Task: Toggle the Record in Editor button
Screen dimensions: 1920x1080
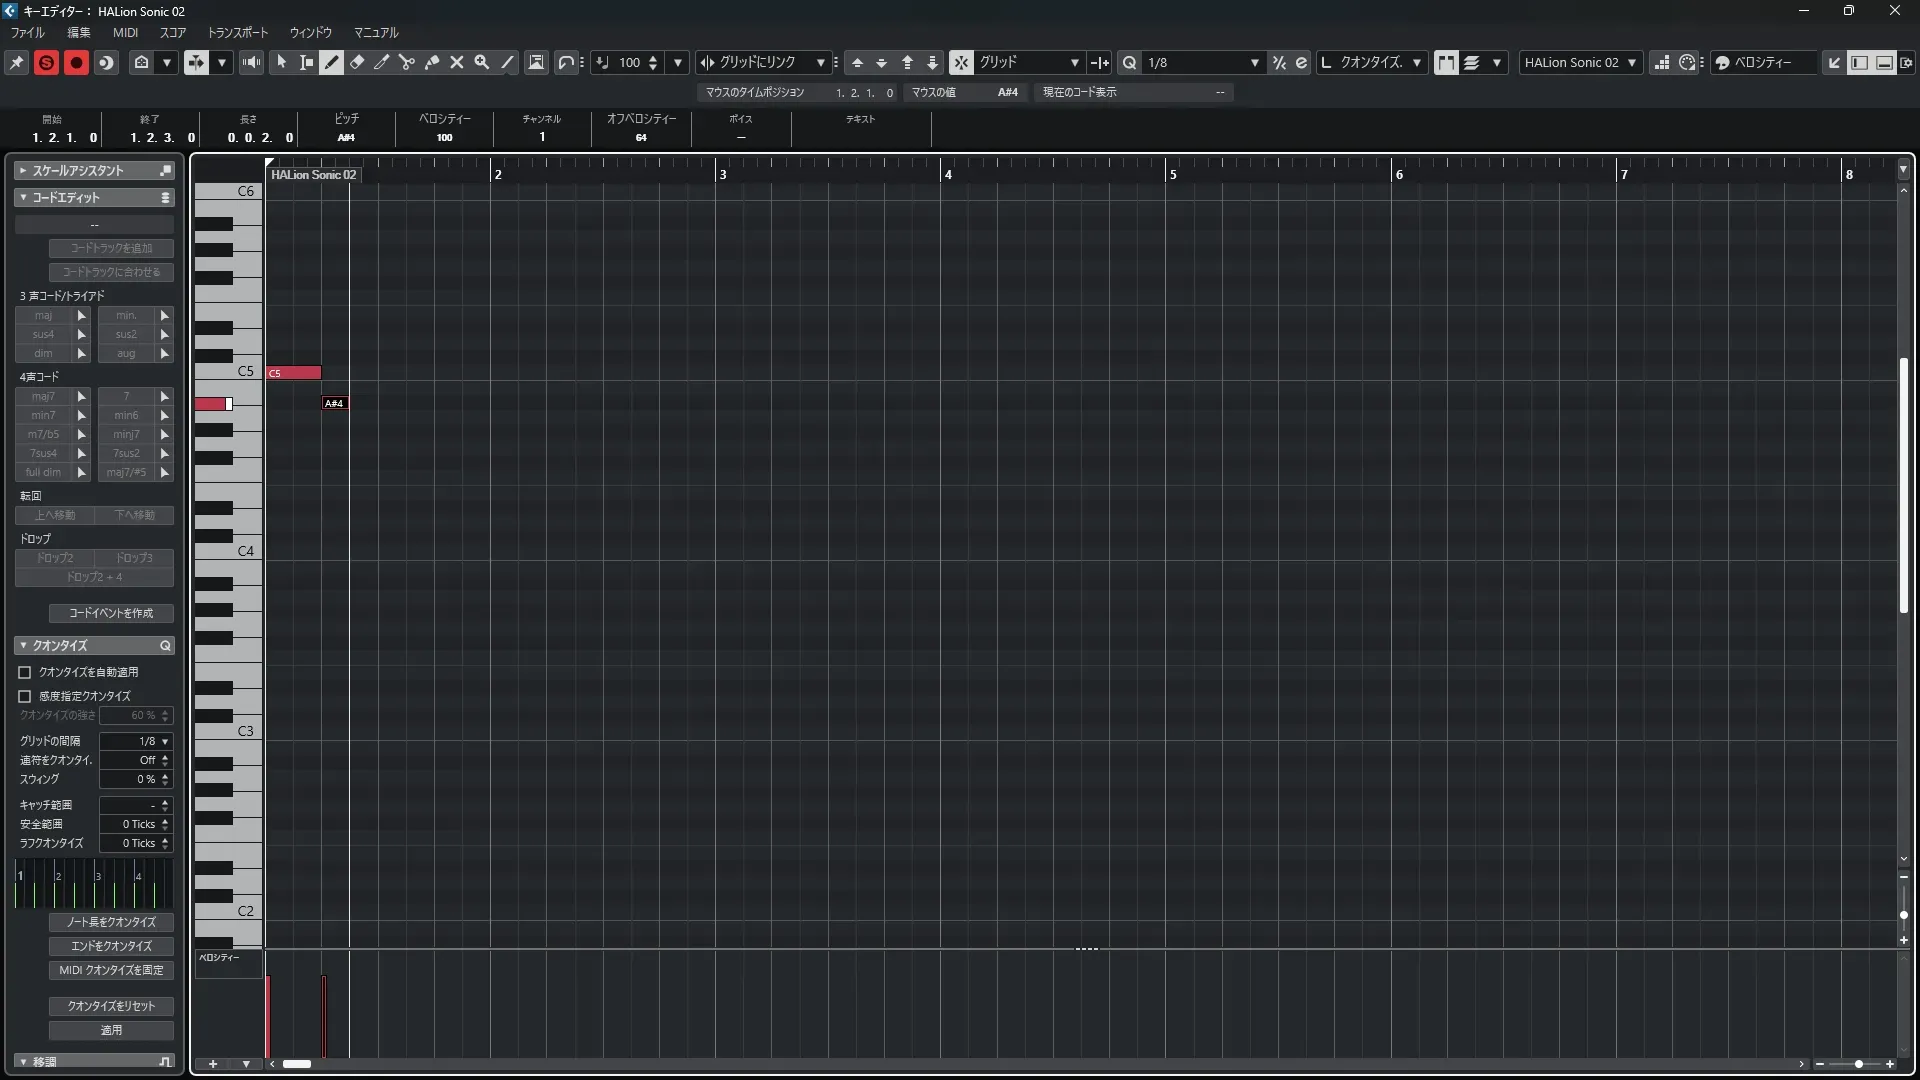Action: (x=76, y=62)
